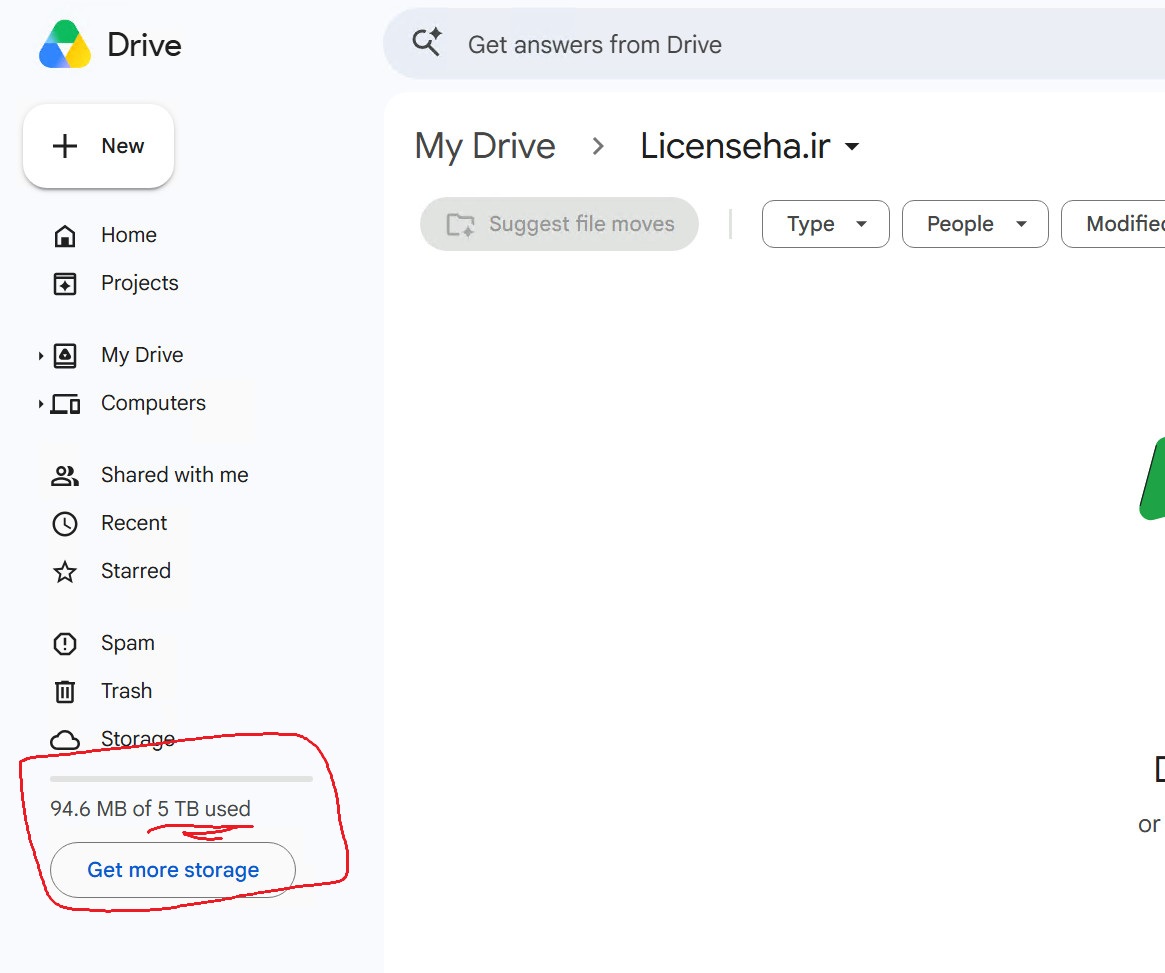Click the Suggest file moves folder icon
Screen dimensions: 1165x973
click(x=461, y=224)
